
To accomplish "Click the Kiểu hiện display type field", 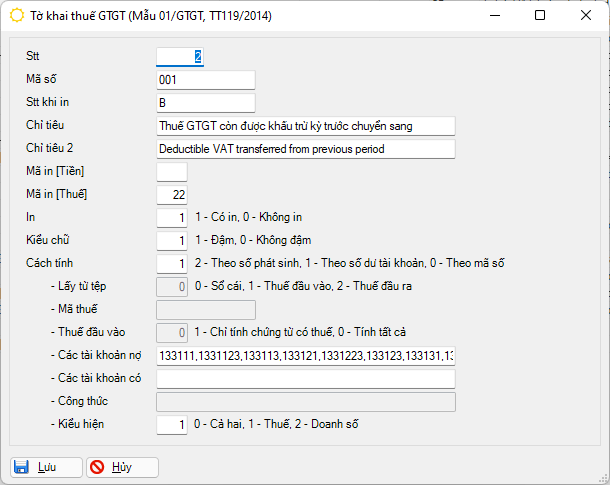I will 172,425.
